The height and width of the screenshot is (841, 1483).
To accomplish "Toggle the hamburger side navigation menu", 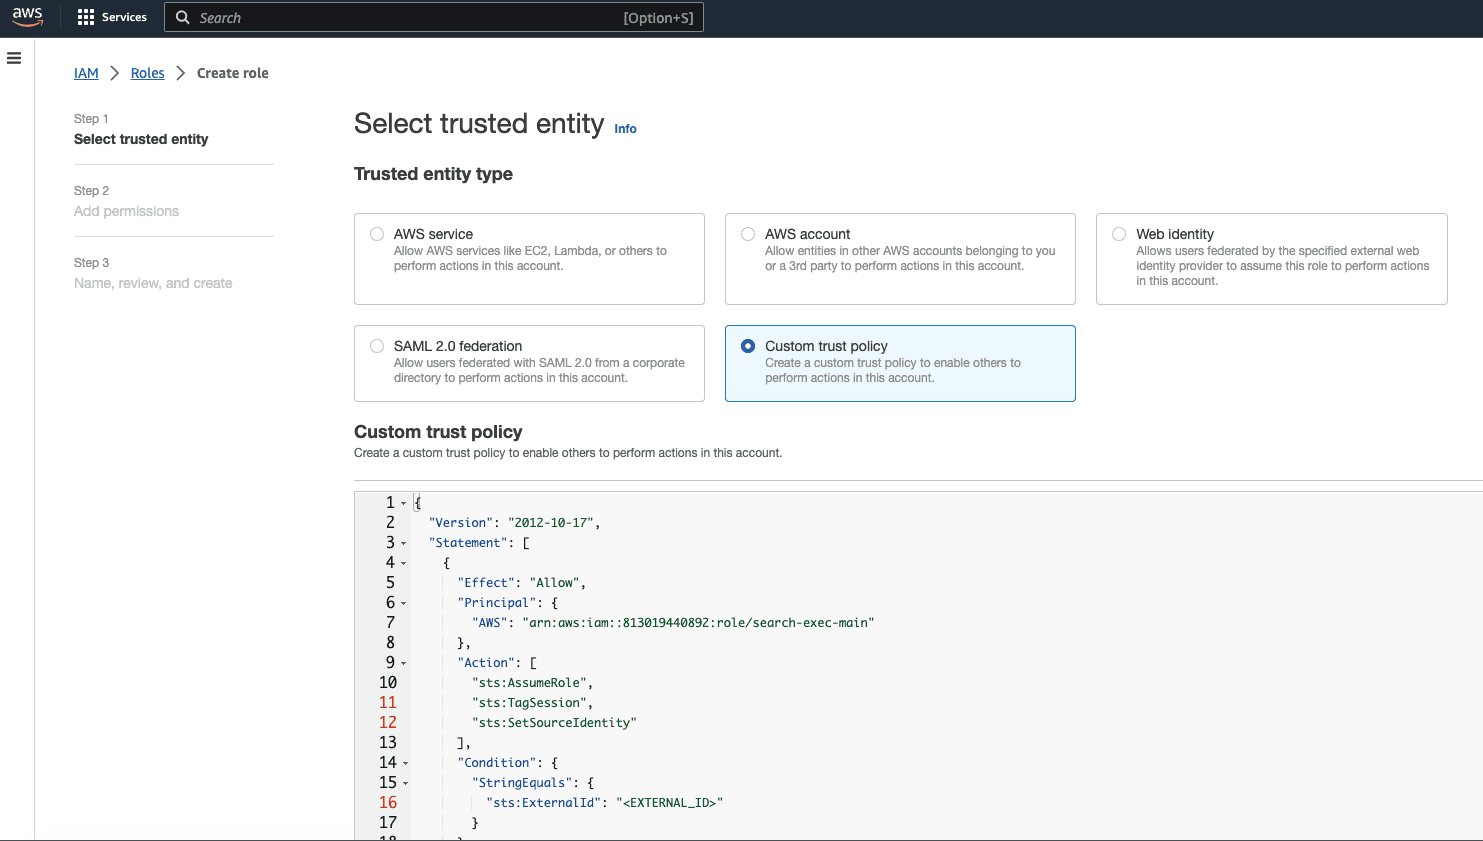I will [14, 58].
